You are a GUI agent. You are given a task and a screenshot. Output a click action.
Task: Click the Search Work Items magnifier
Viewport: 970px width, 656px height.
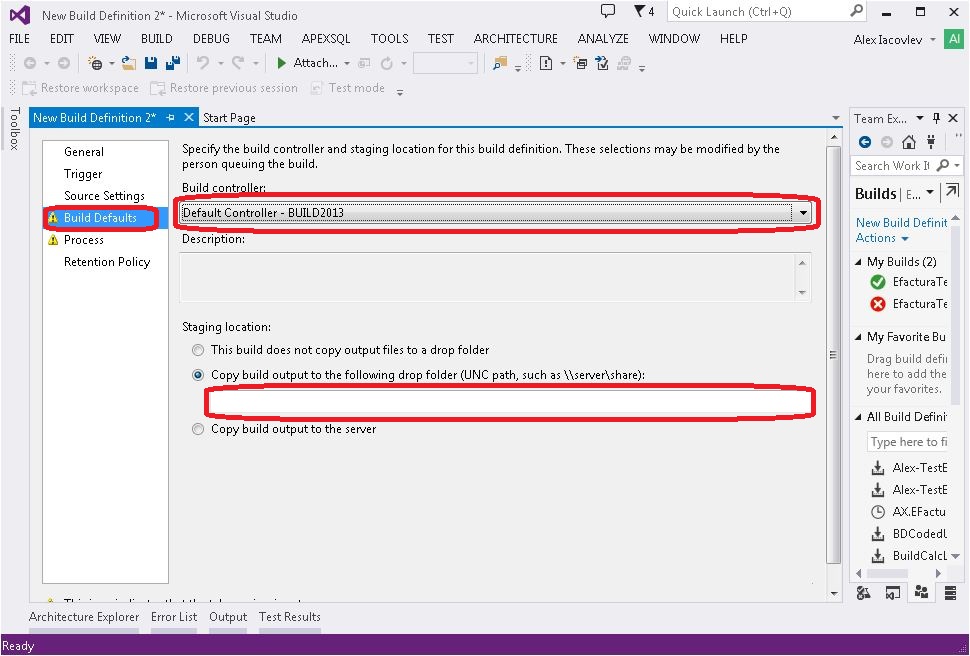[943, 165]
